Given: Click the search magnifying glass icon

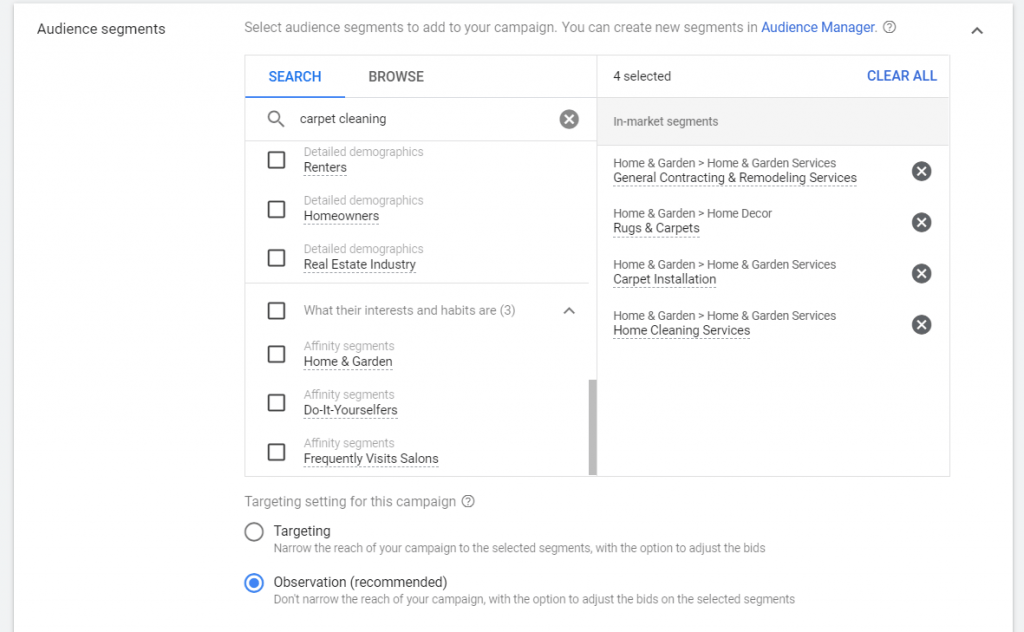Looking at the screenshot, I should point(274,118).
